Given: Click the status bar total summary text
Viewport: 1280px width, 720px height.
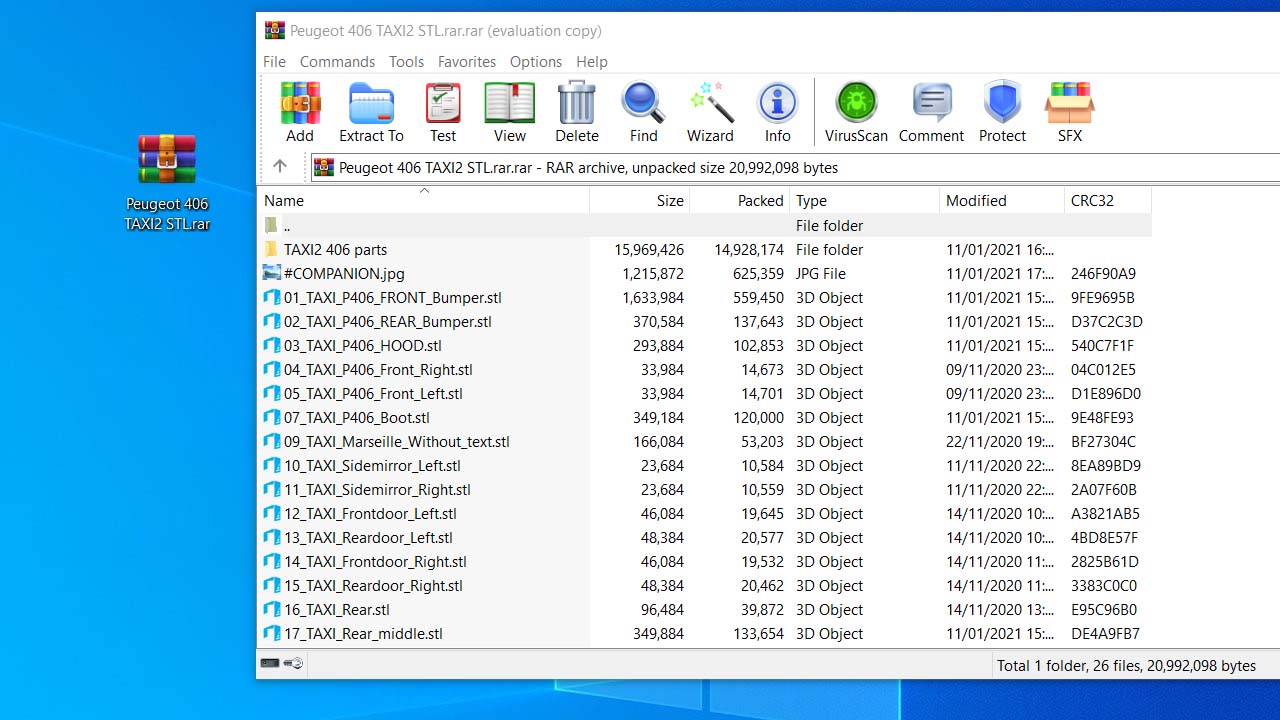Looking at the screenshot, I should coord(1126,665).
